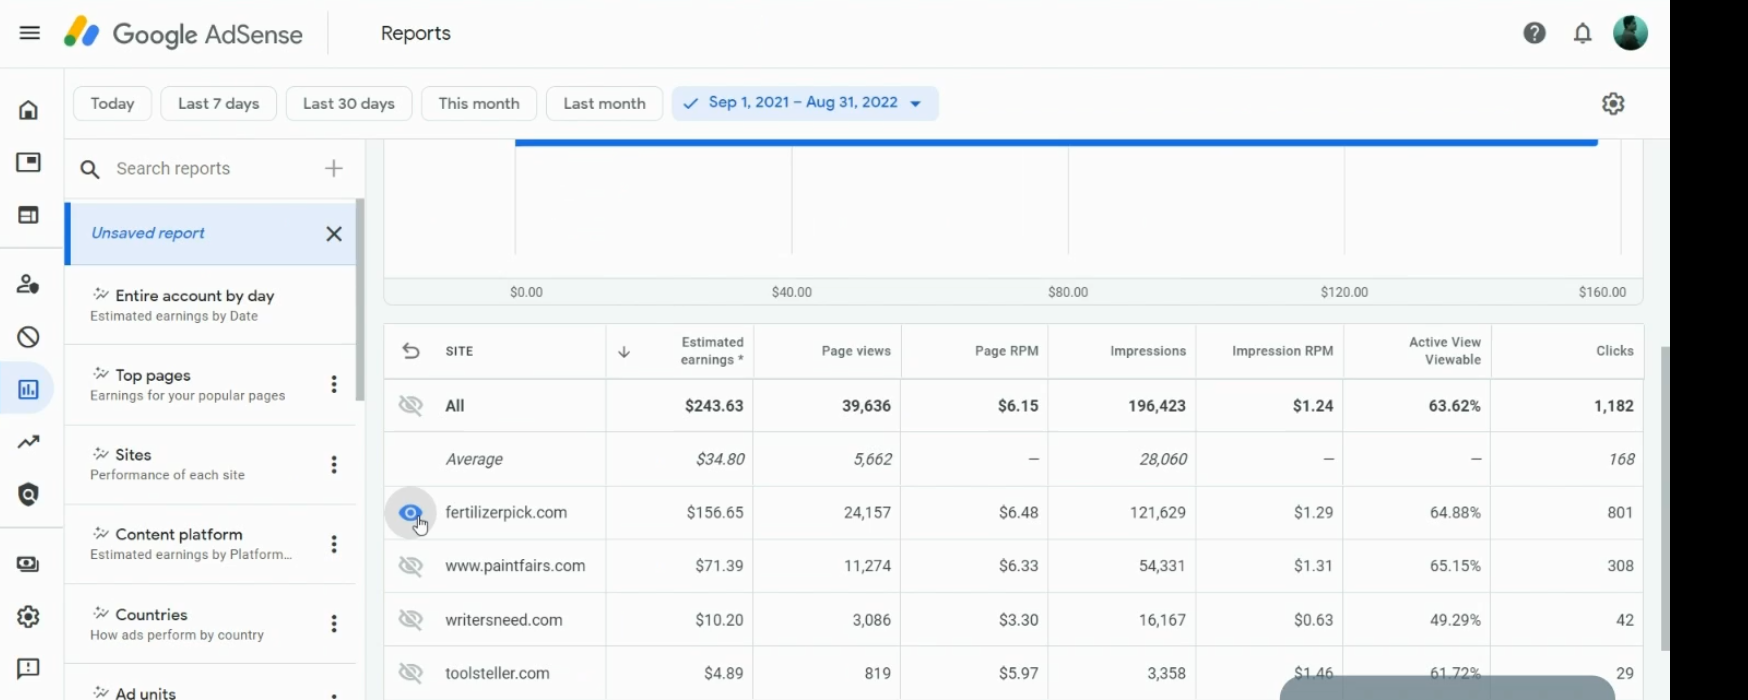Screen dimensions: 1748x700
Task: Select the This month filter
Action: pyautogui.click(x=479, y=103)
